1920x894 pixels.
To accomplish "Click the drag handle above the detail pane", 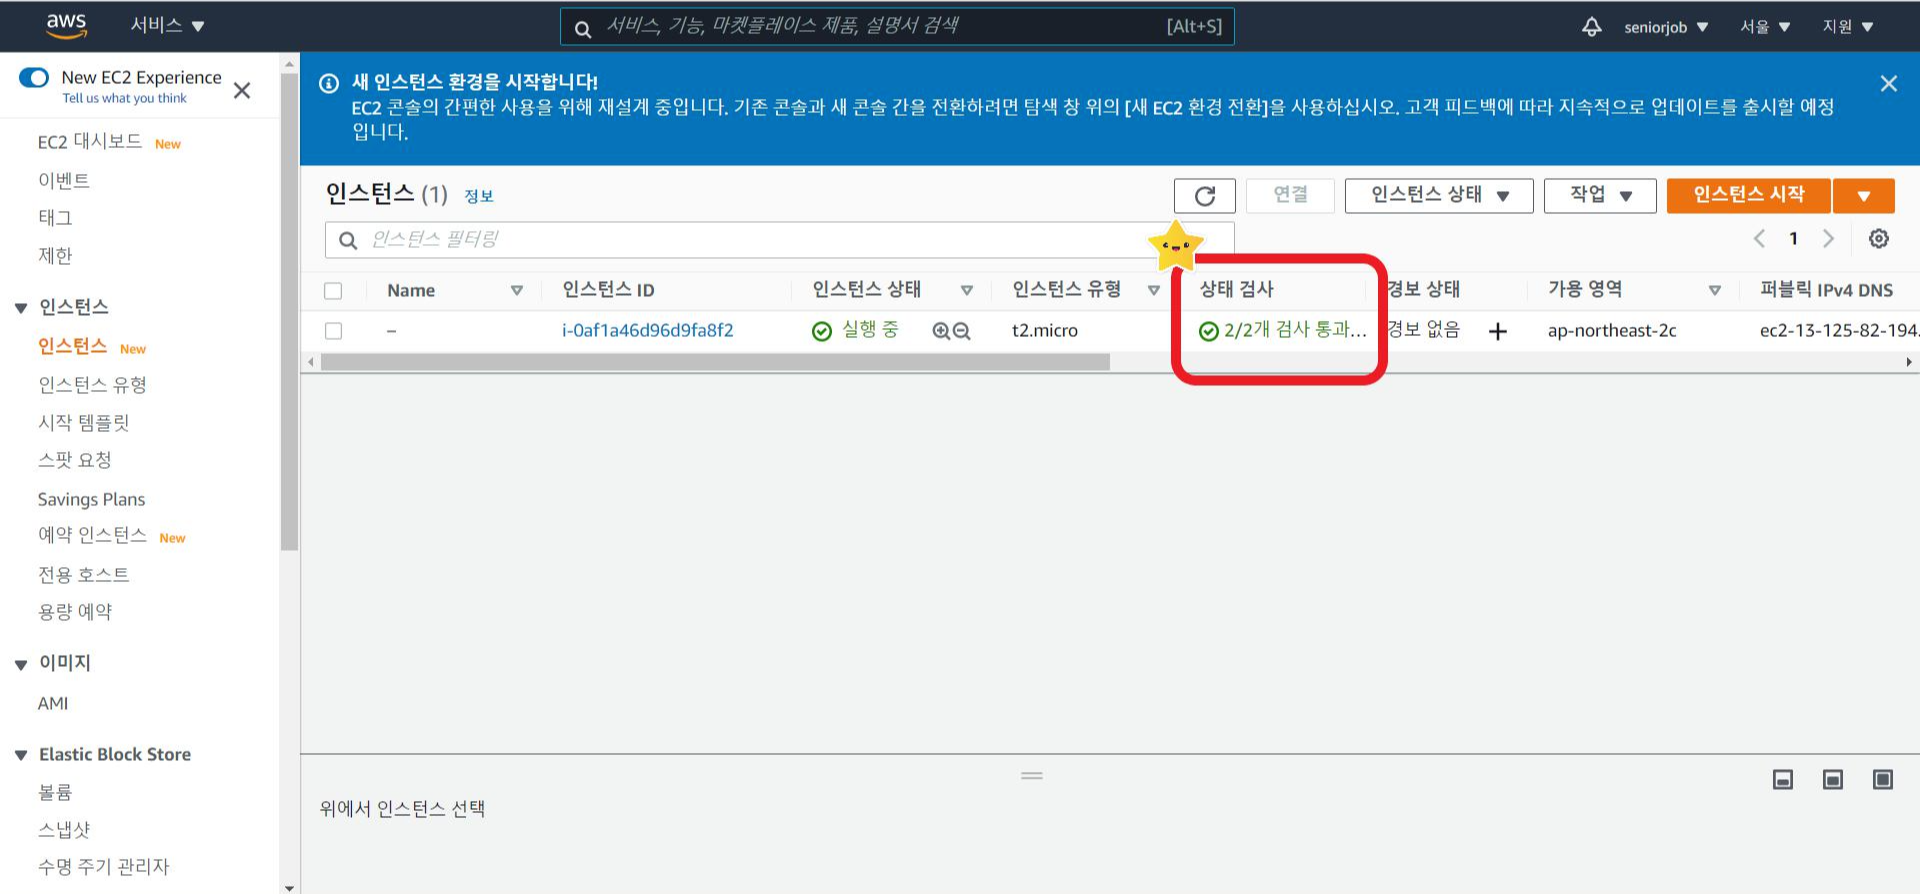I will pos(1032,775).
